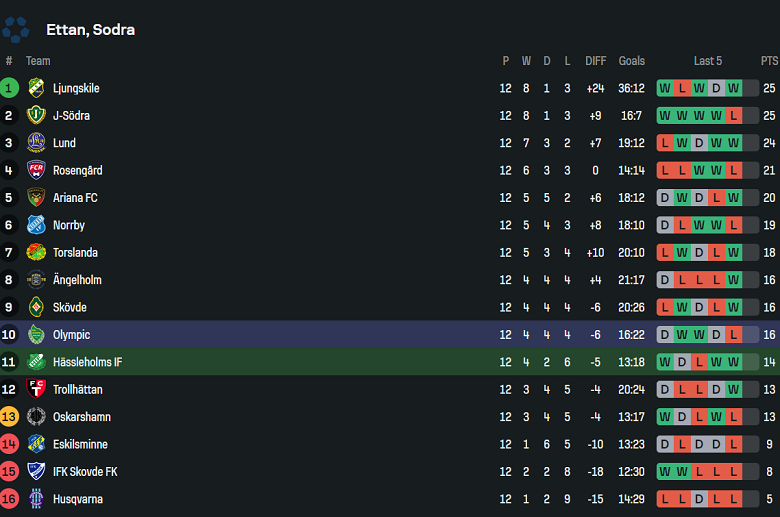The width and height of the screenshot is (780, 517).
Task: Click the Torslanda team badge
Action: (37, 252)
